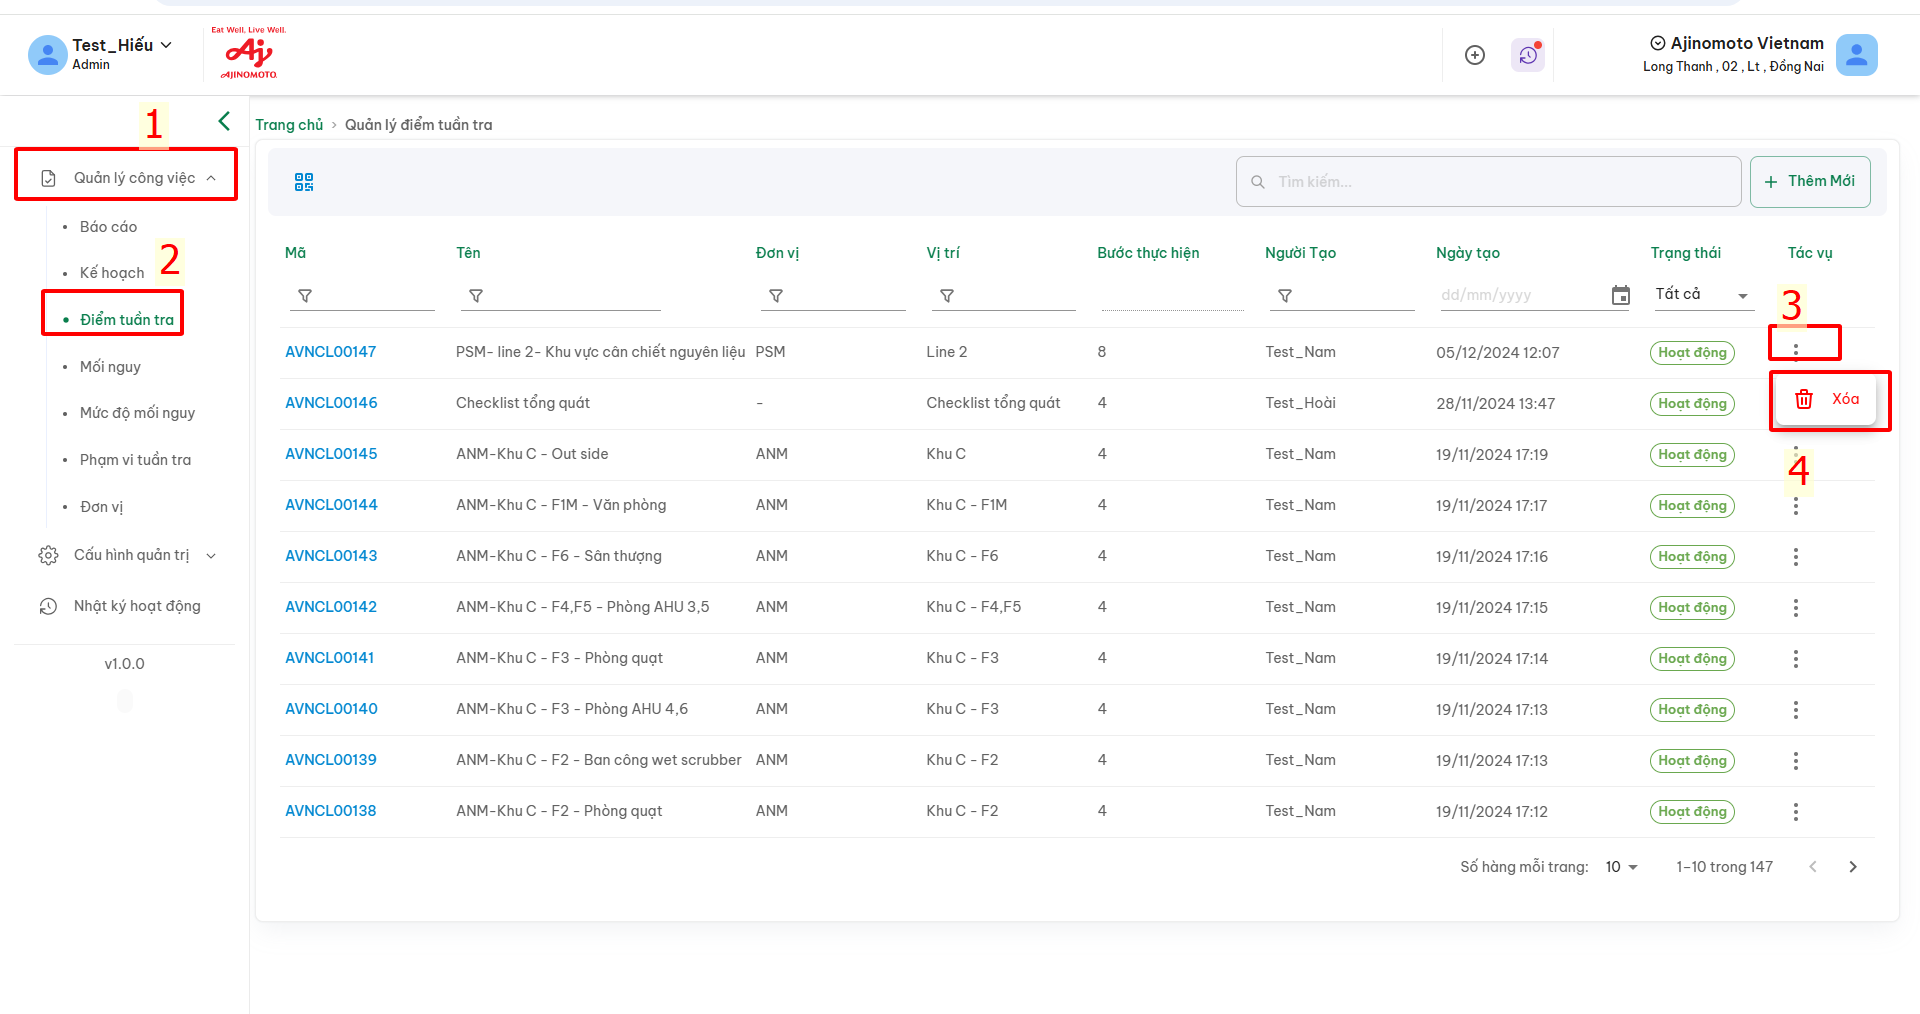Open Điểm tuần tra in the sidebar

click(127, 320)
